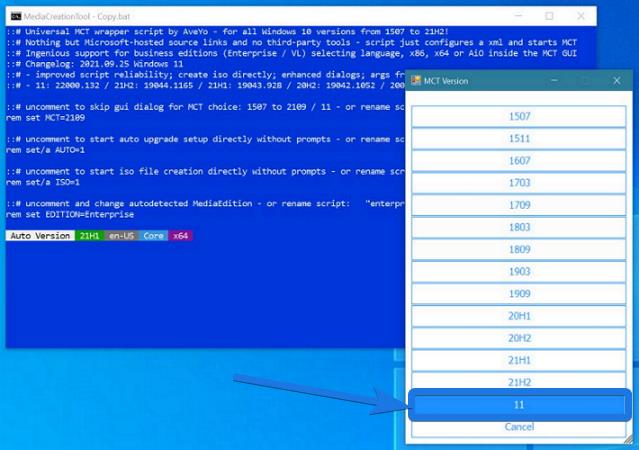Screen dimensions: 639x450
Task: Click the gray 'en-US' tag in console
Action: tap(121, 236)
